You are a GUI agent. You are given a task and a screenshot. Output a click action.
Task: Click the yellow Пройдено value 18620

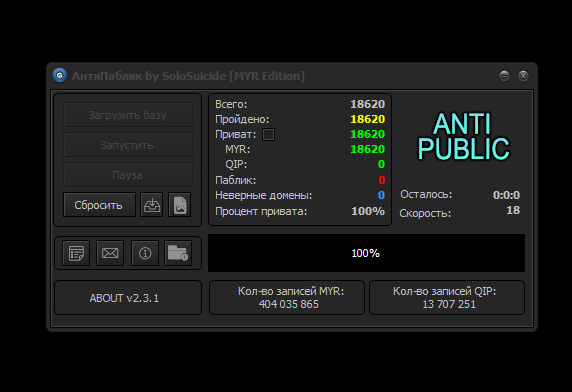[367, 119]
